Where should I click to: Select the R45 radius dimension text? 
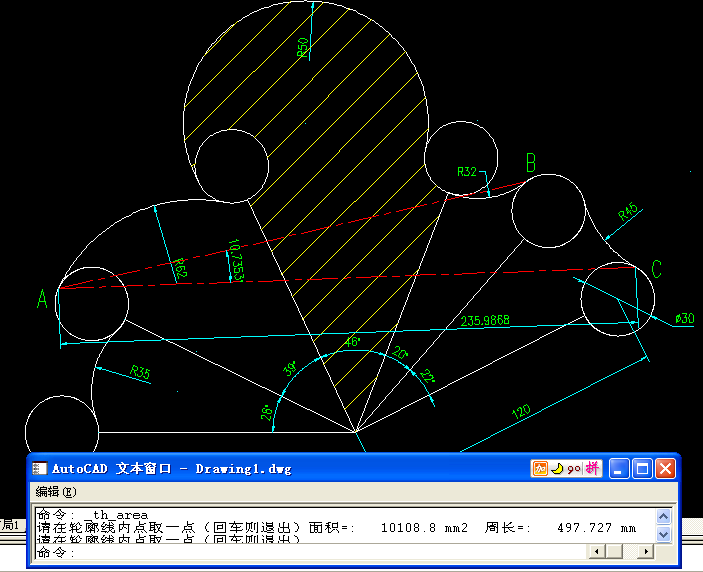click(628, 212)
